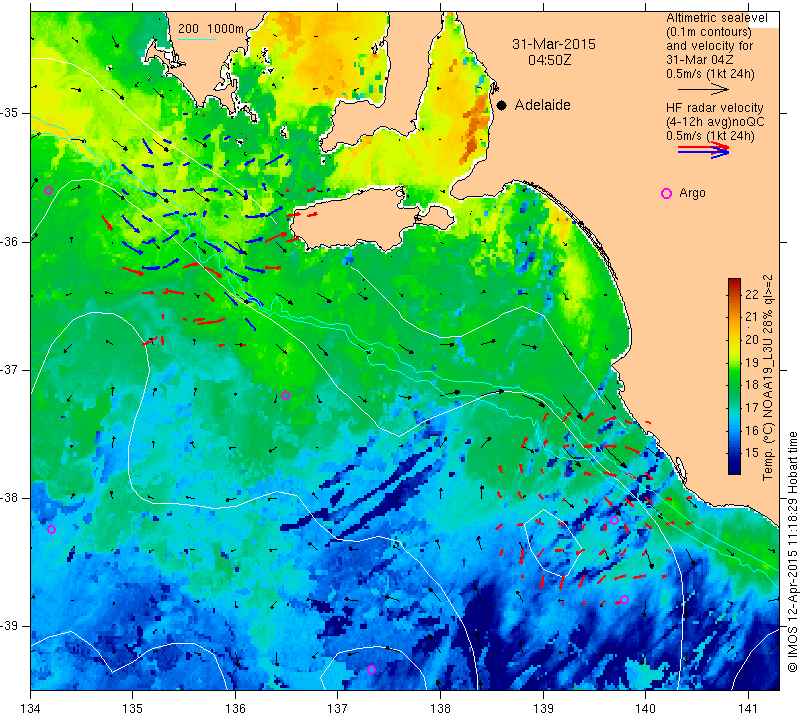Click the IMOS copyright timestamp text
The image size is (800, 720).
point(792,551)
